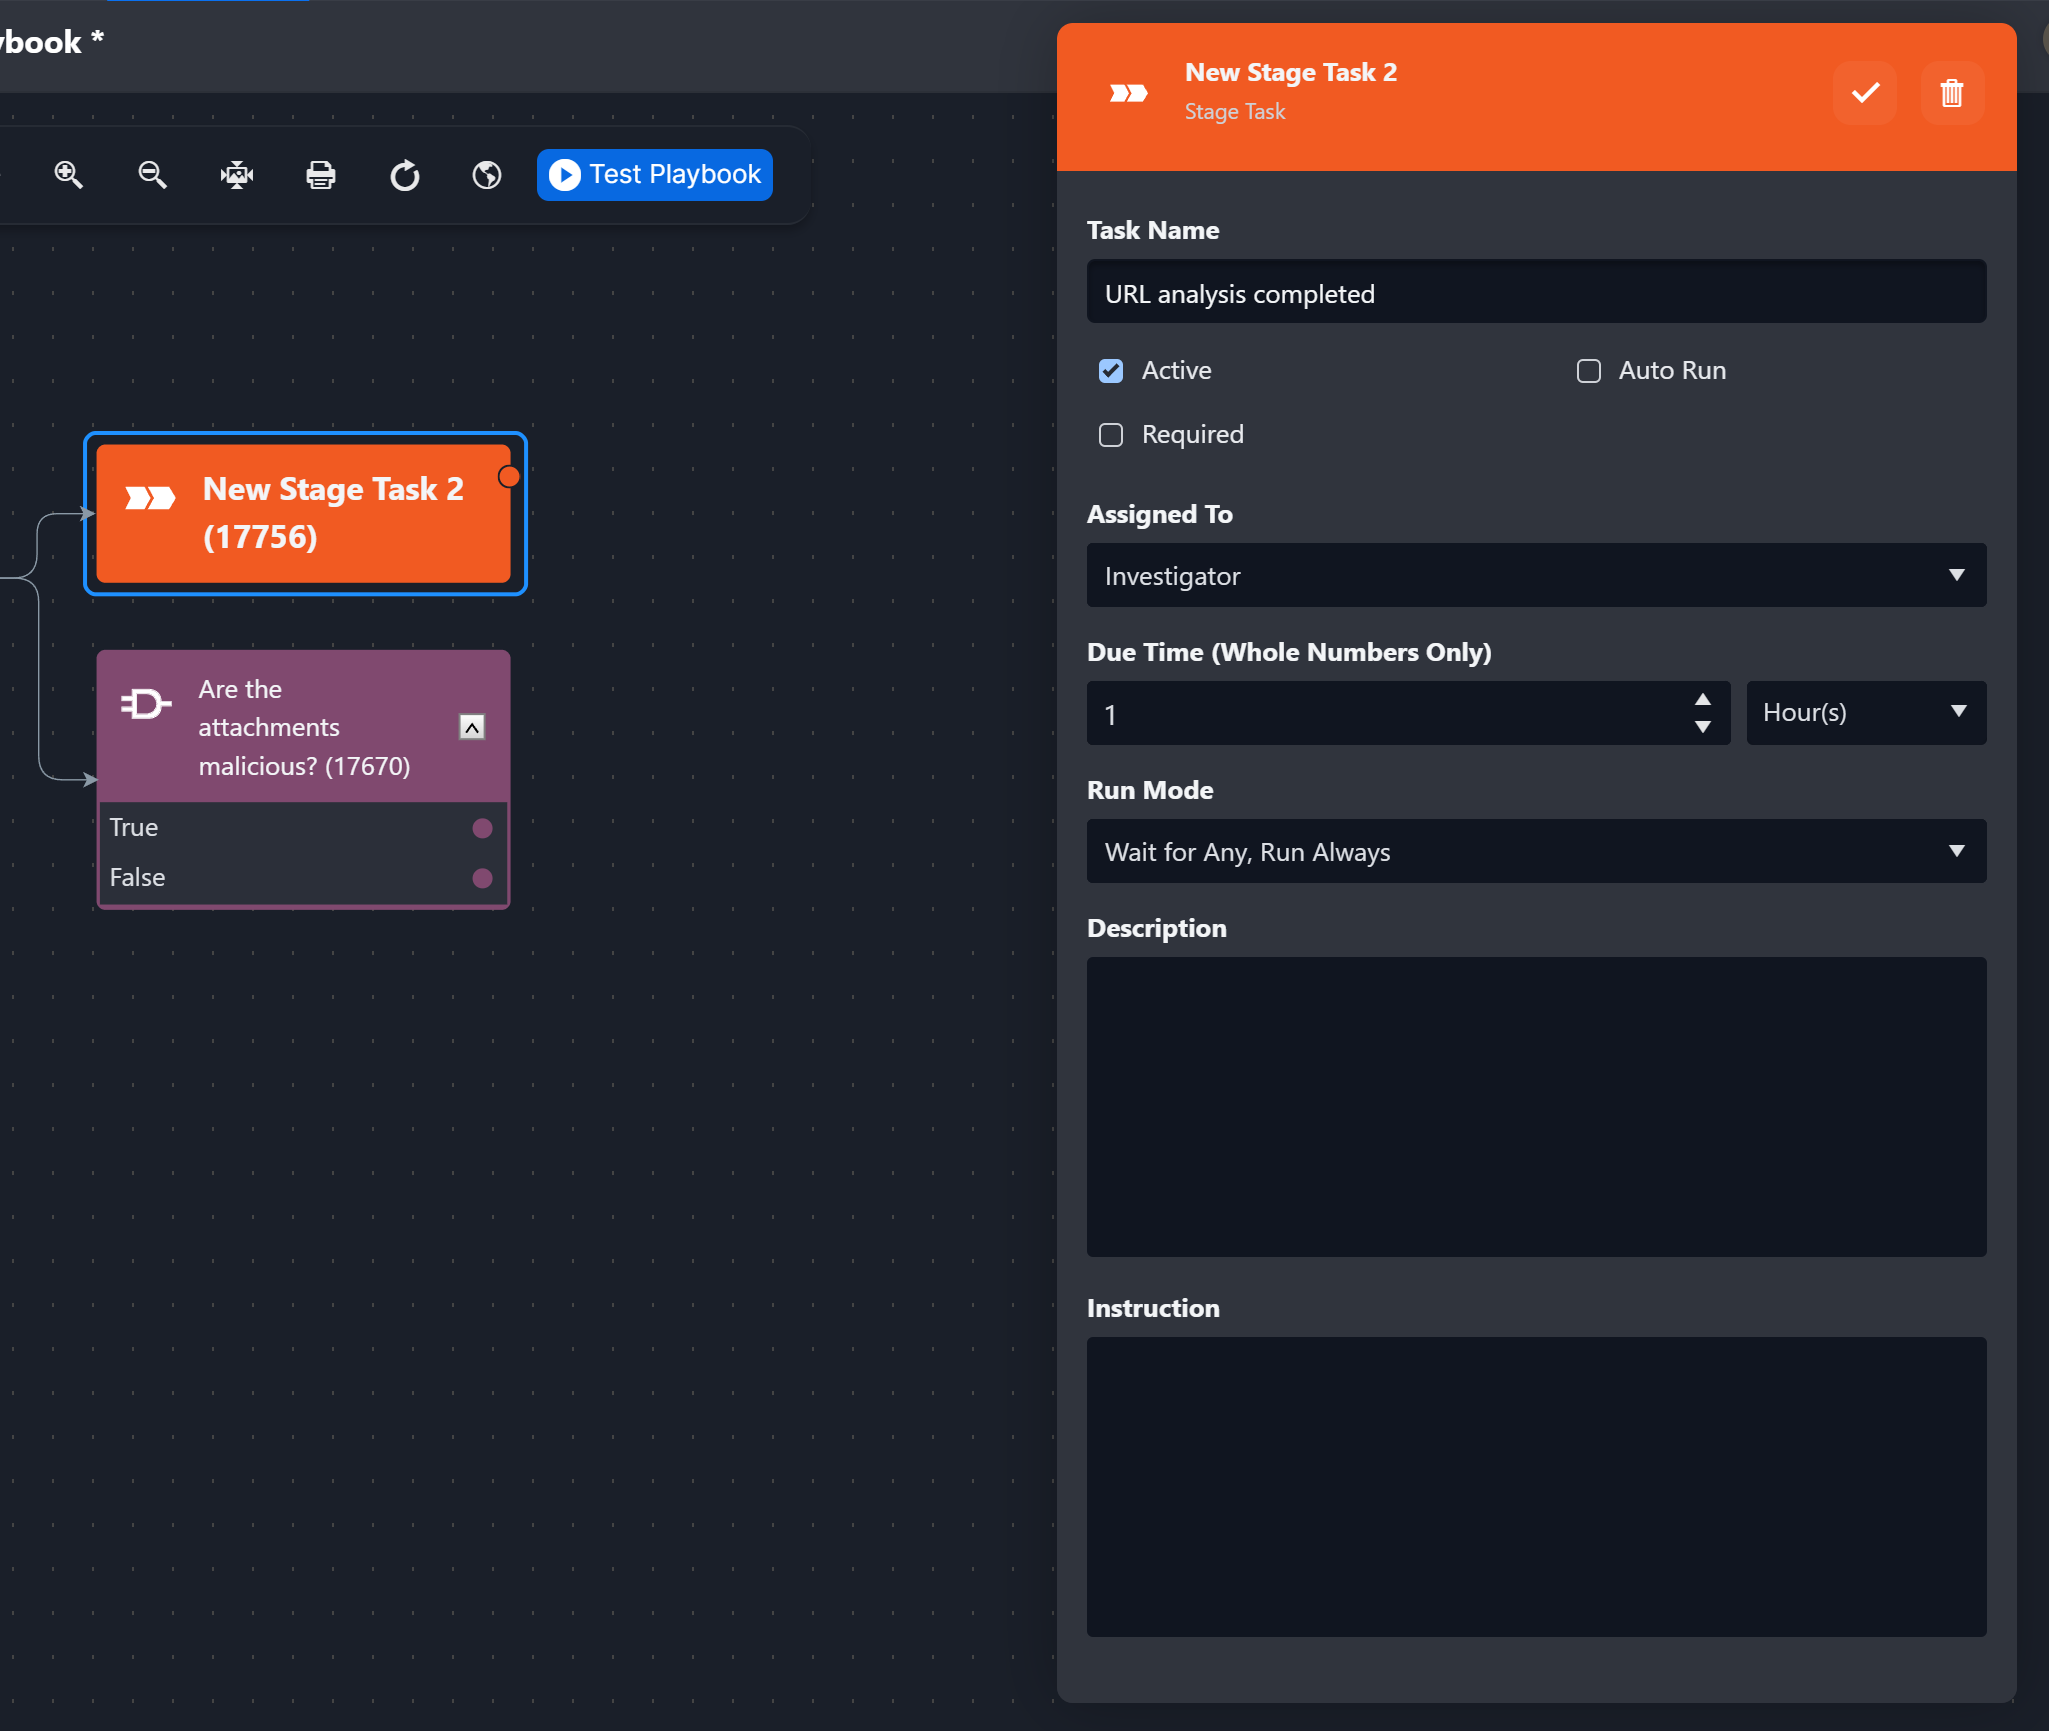The image size is (2049, 1731).
Task: Click the Task Name input field
Action: (1536, 293)
